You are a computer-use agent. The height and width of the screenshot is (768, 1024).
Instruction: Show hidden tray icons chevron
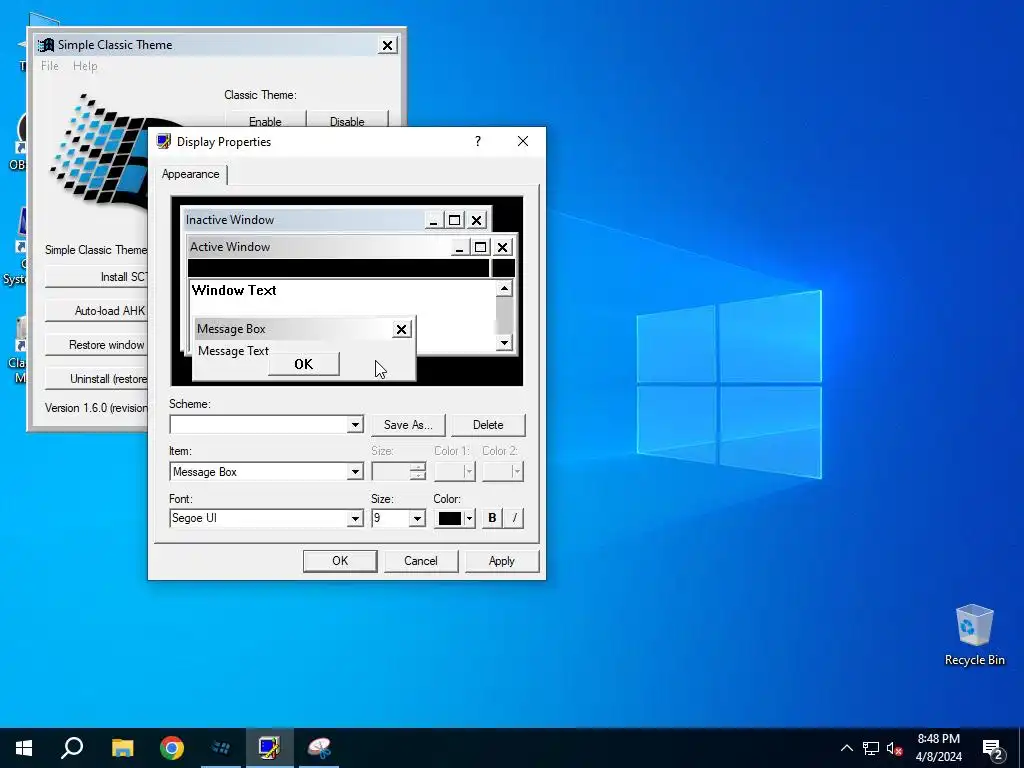coord(846,748)
